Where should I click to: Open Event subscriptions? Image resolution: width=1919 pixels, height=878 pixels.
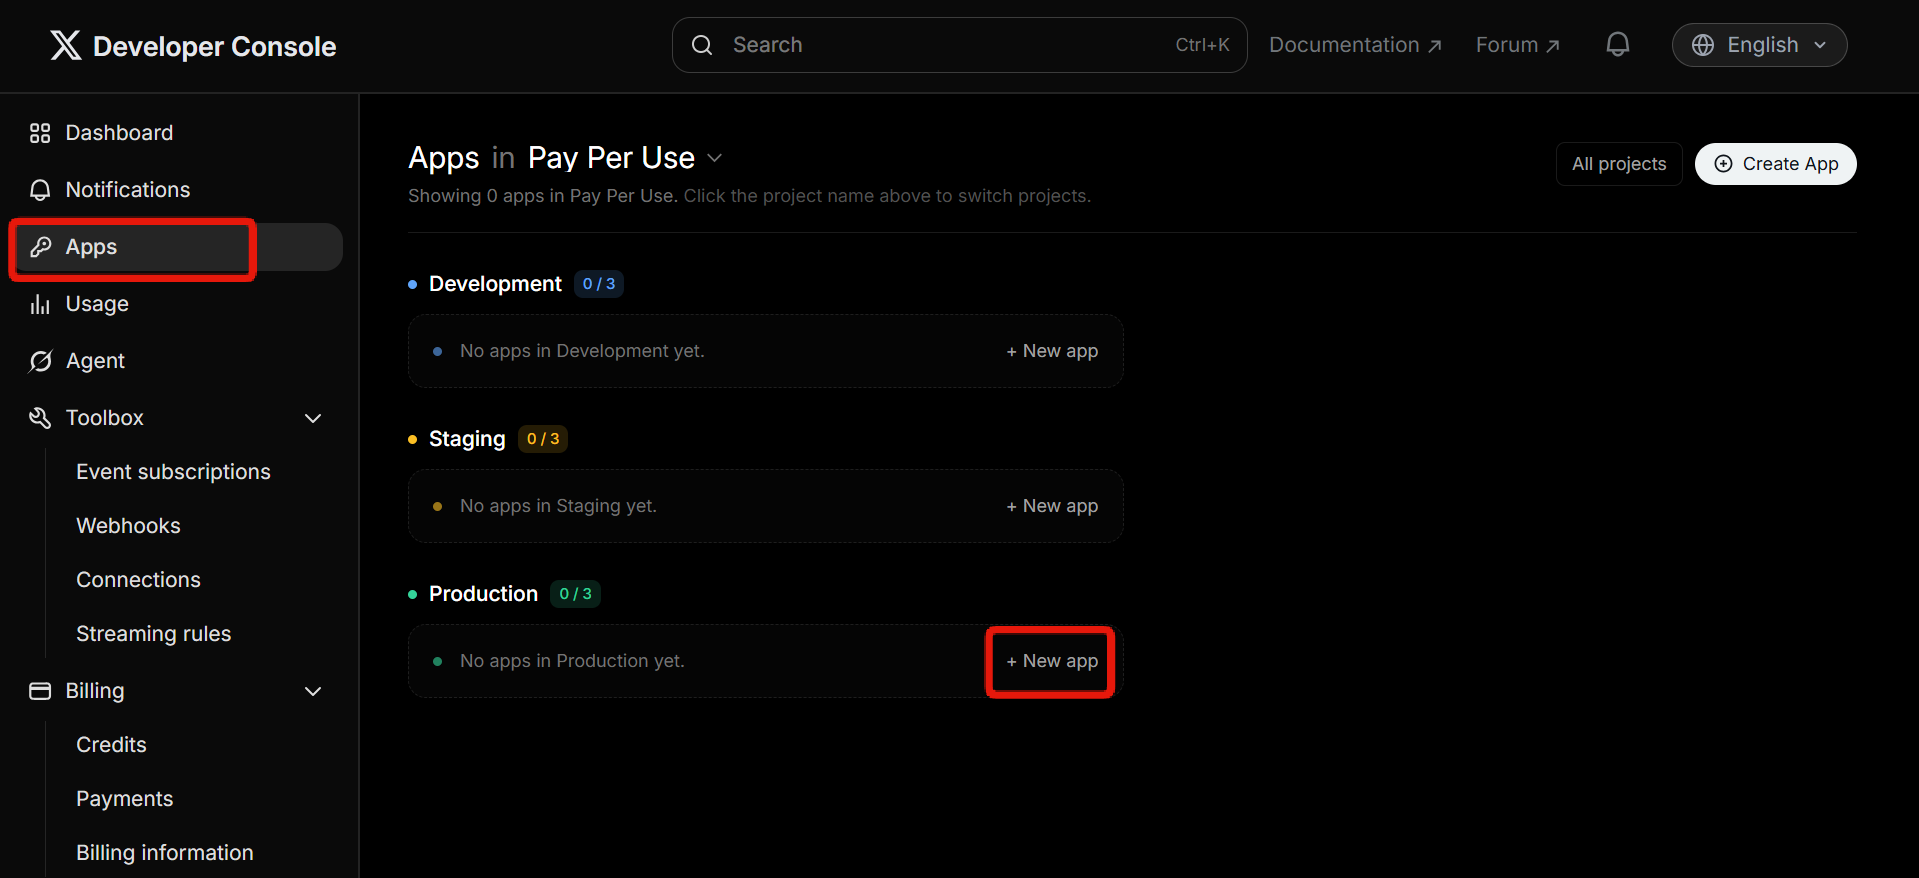pos(173,472)
